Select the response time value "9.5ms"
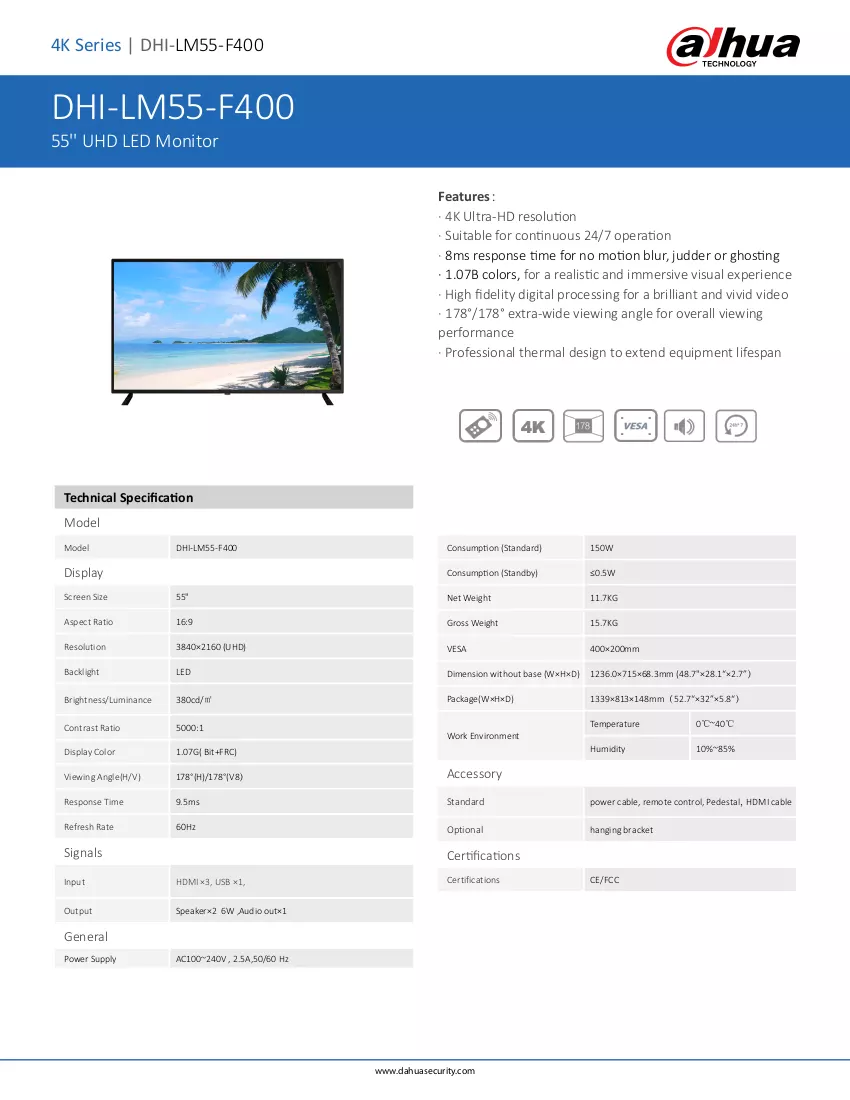850x1100 pixels. pyautogui.click(x=188, y=802)
